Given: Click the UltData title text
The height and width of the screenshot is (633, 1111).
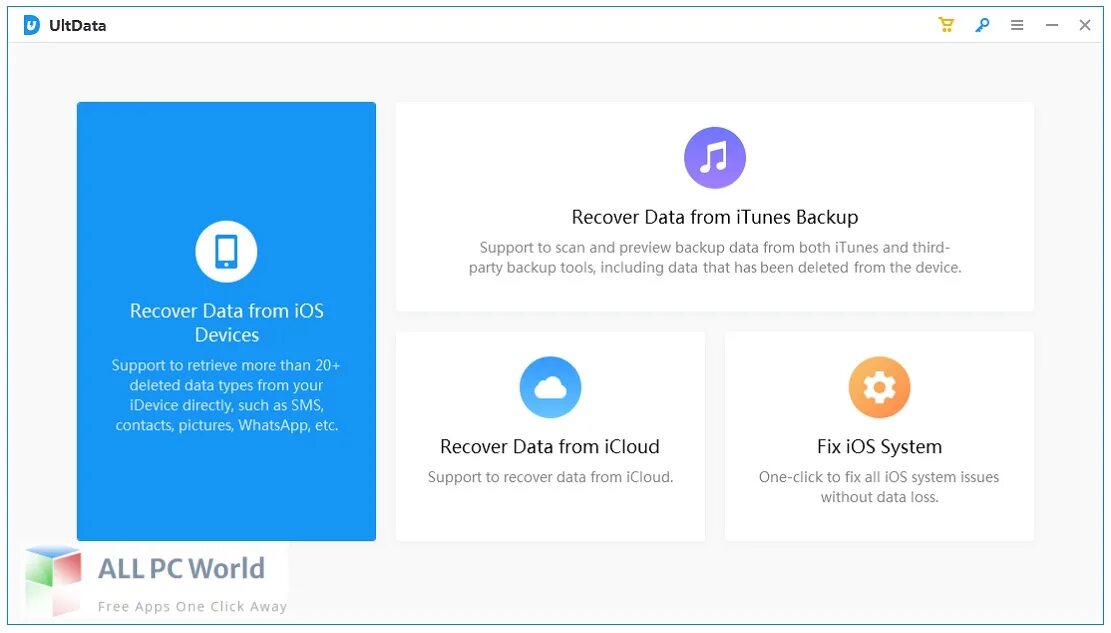Looking at the screenshot, I should tap(78, 25).
